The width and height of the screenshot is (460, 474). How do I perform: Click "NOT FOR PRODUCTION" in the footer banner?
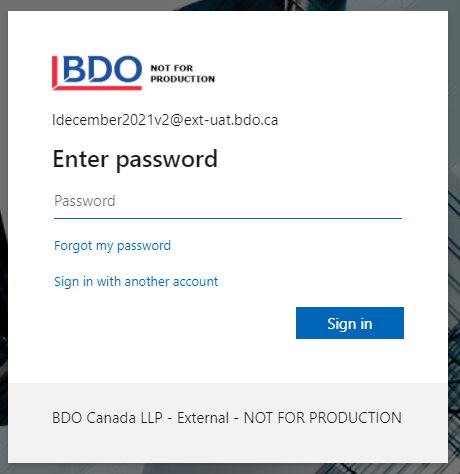tap(323, 418)
